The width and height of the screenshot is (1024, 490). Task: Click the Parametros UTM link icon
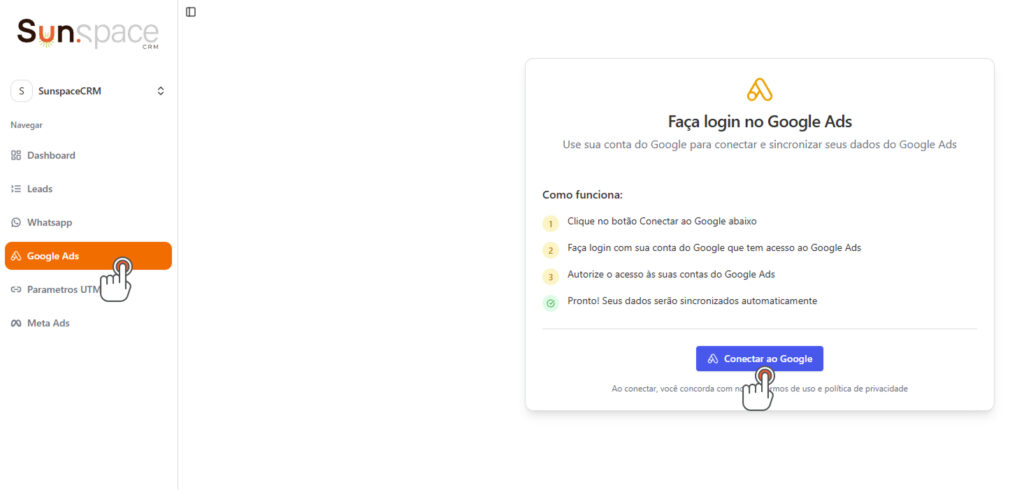(16, 289)
